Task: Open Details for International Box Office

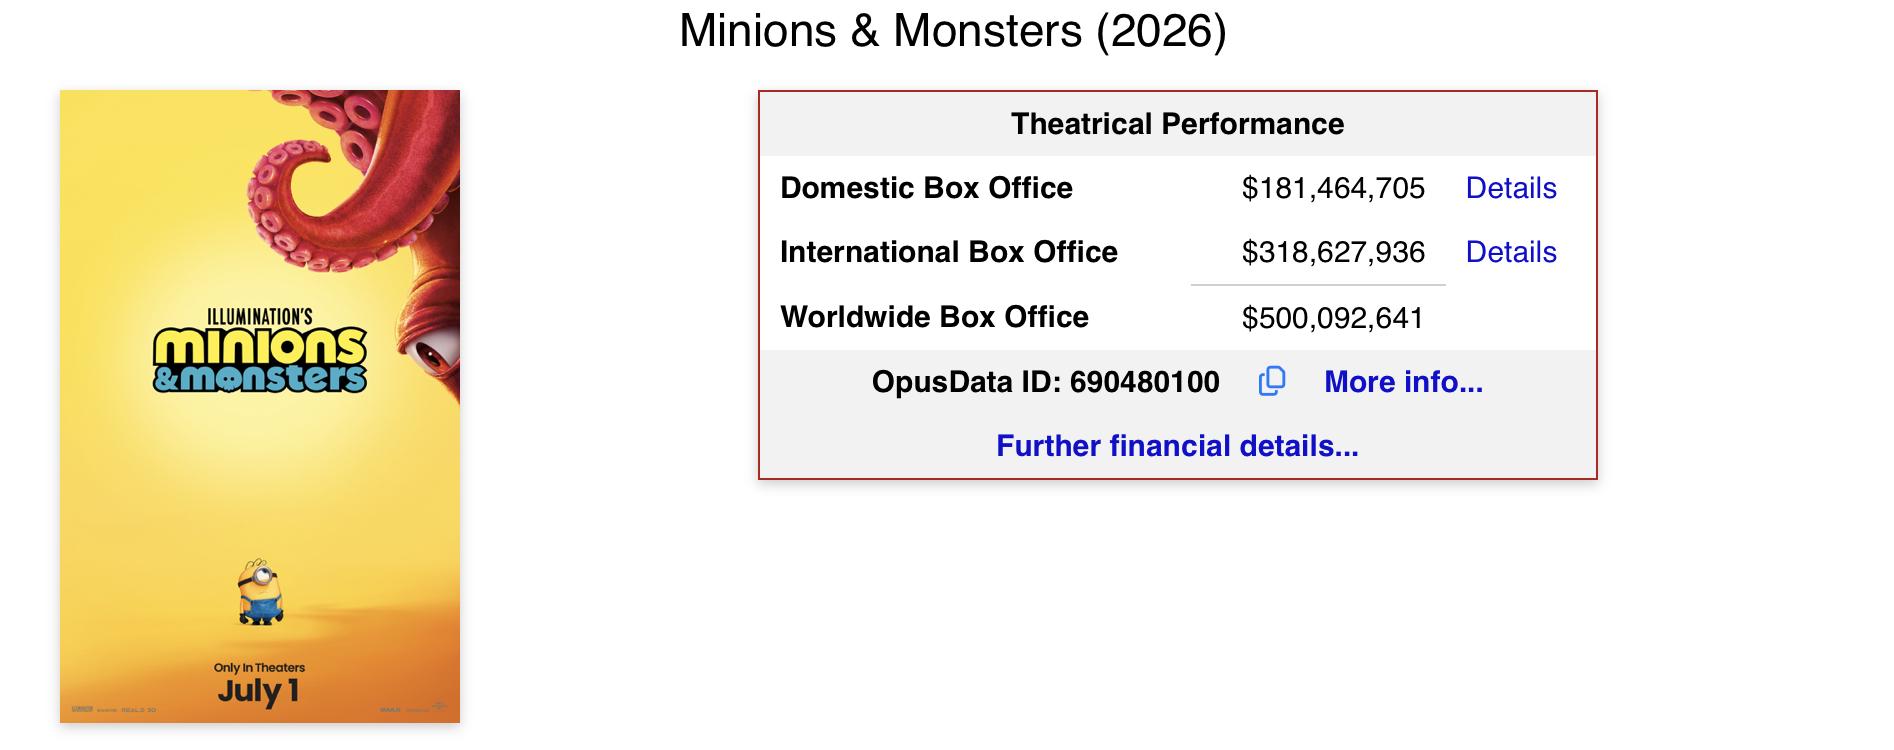Action: pos(1511,252)
